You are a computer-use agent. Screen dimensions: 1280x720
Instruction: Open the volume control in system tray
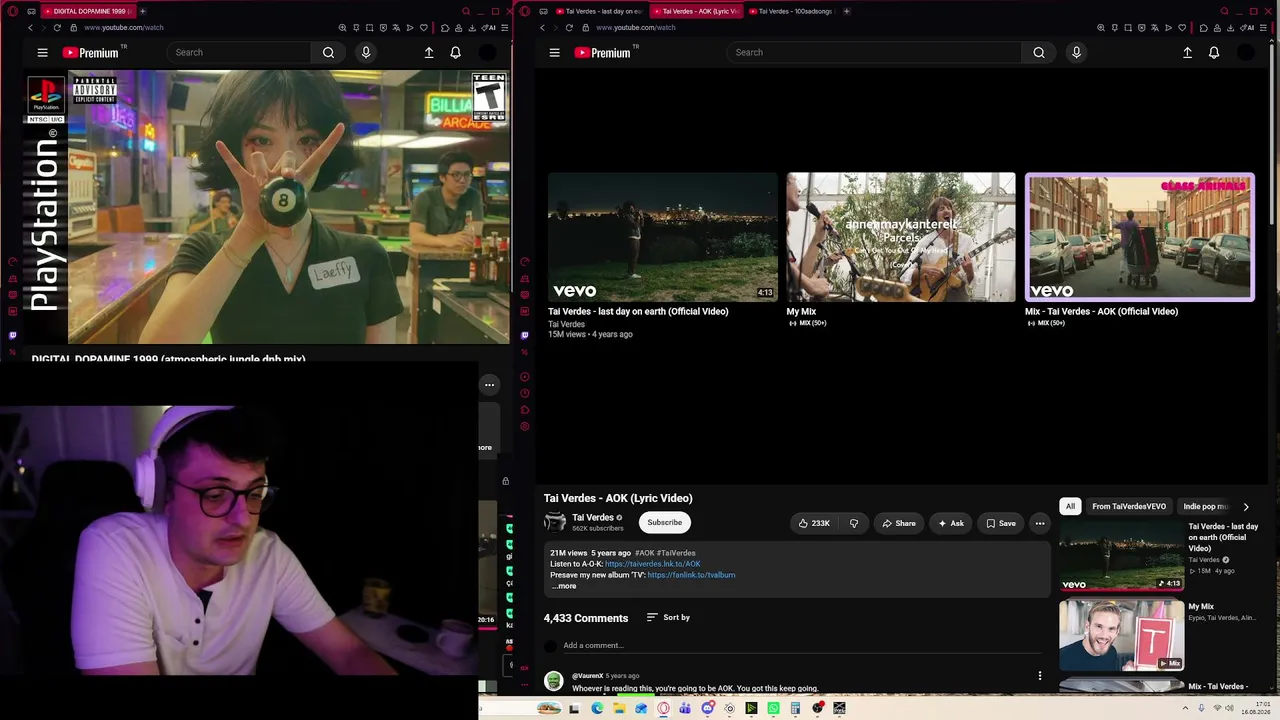click(1230, 708)
